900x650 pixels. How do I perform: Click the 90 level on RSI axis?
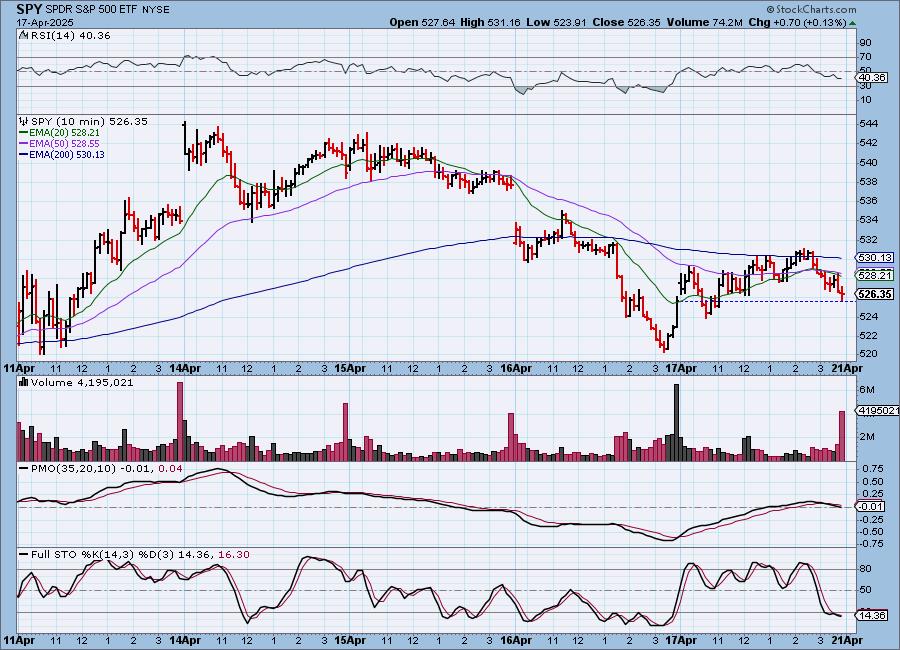pyautogui.click(x=866, y=42)
